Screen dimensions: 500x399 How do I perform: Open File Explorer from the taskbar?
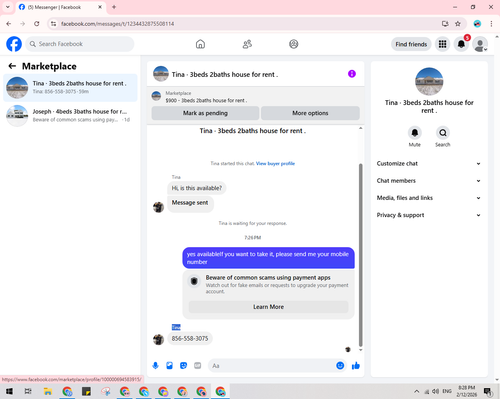coord(48,391)
